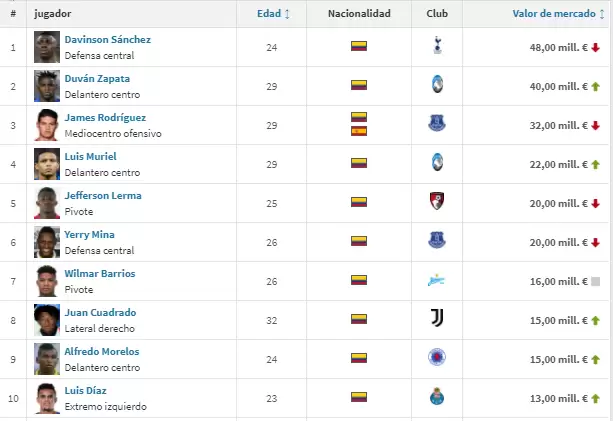Click Tottenham club crest for Davinson Sánchez
The height and width of the screenshot is (421, 613).
[x=436, y=46]
